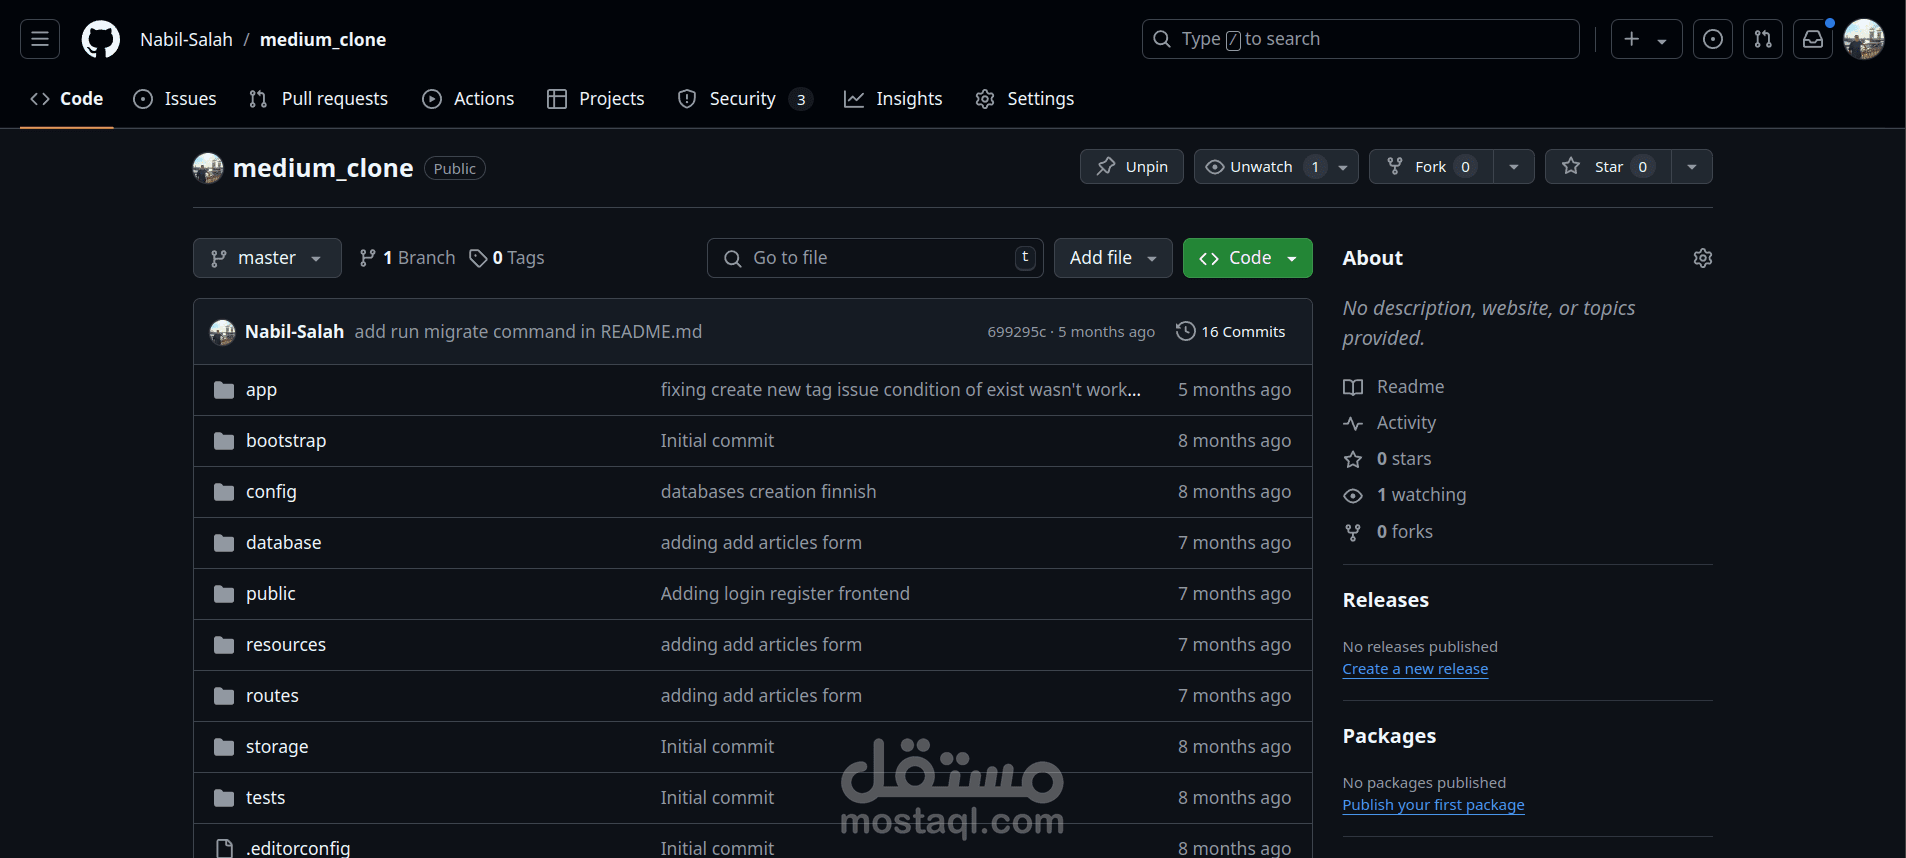The image size is (1906, 858).
Task: Open the Activity link in About
Action: click(1389, 423)
